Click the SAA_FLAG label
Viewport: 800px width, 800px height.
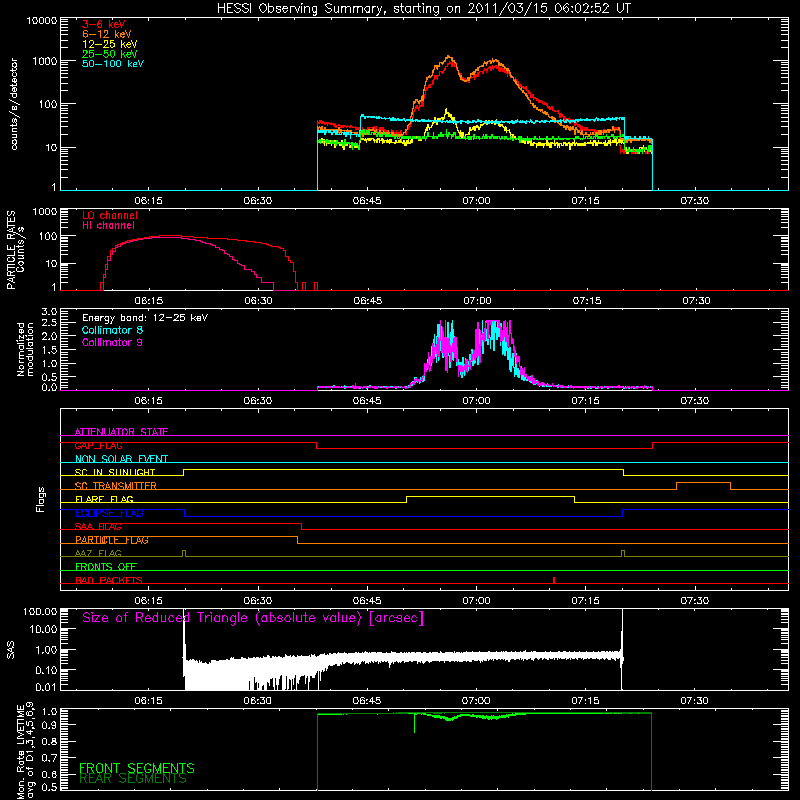98,527
